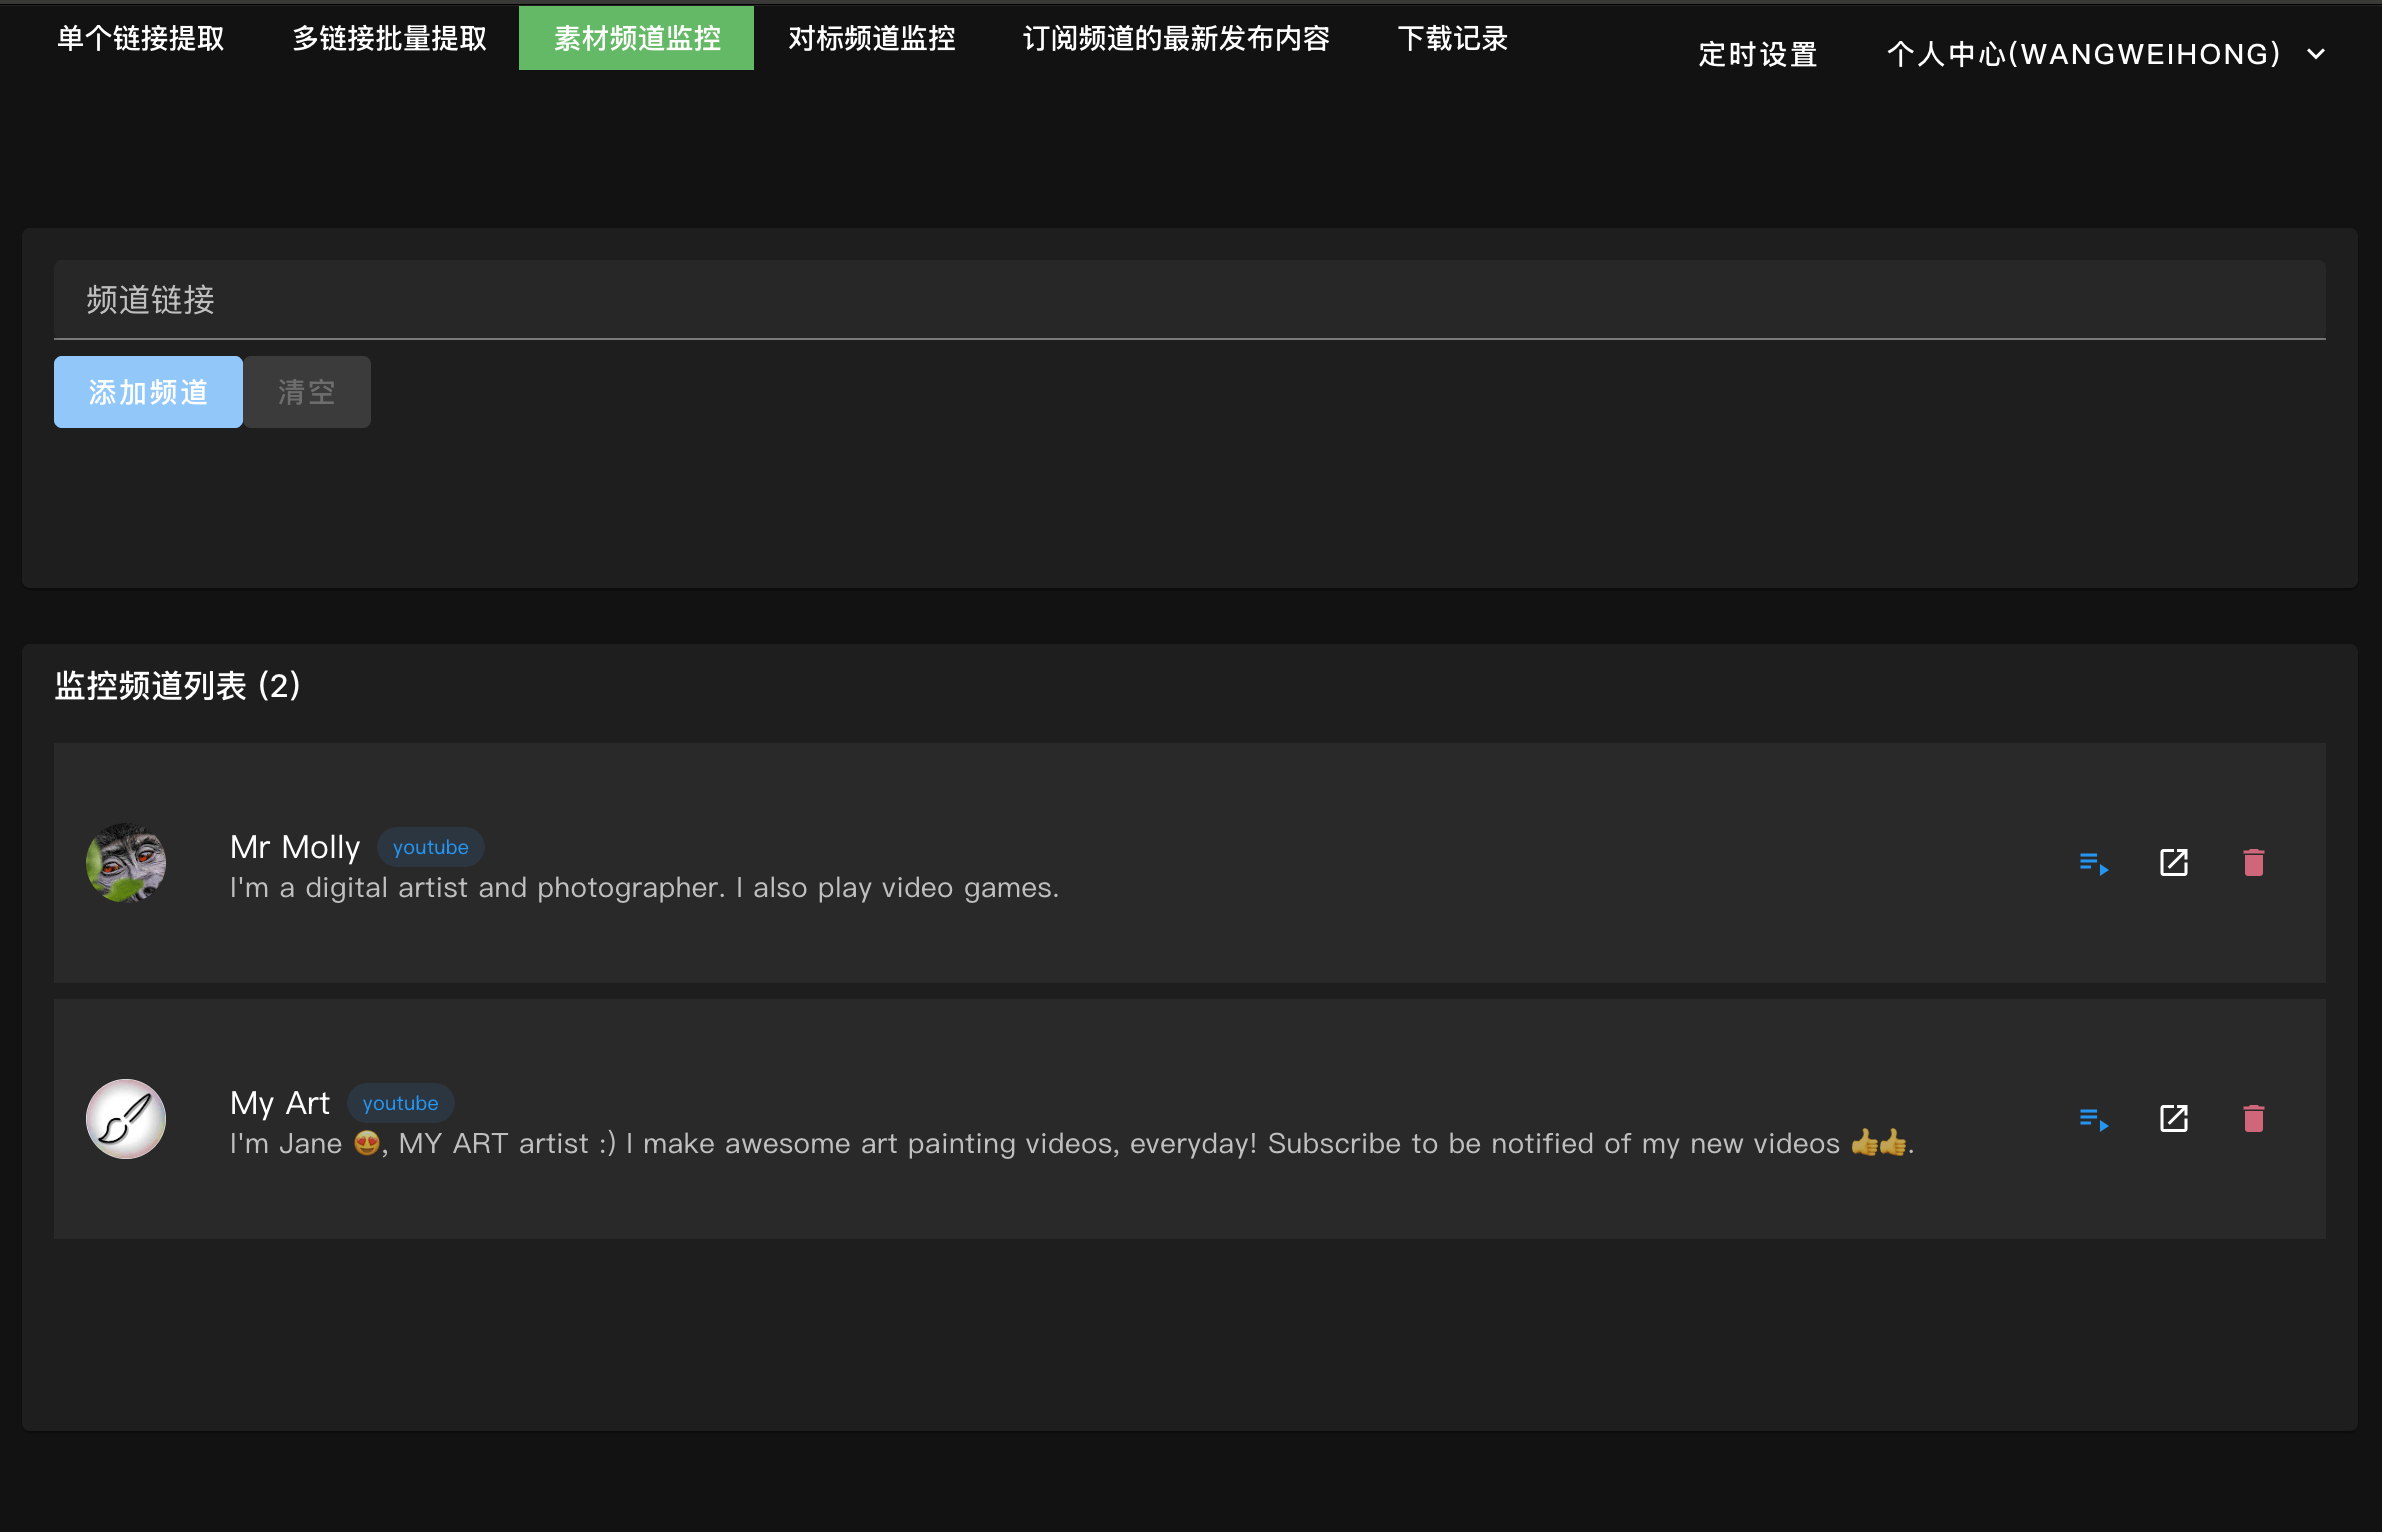2382x1532 pixels.
Task: Click the My Art paintbrush avatar
Action: (126, 1119)
